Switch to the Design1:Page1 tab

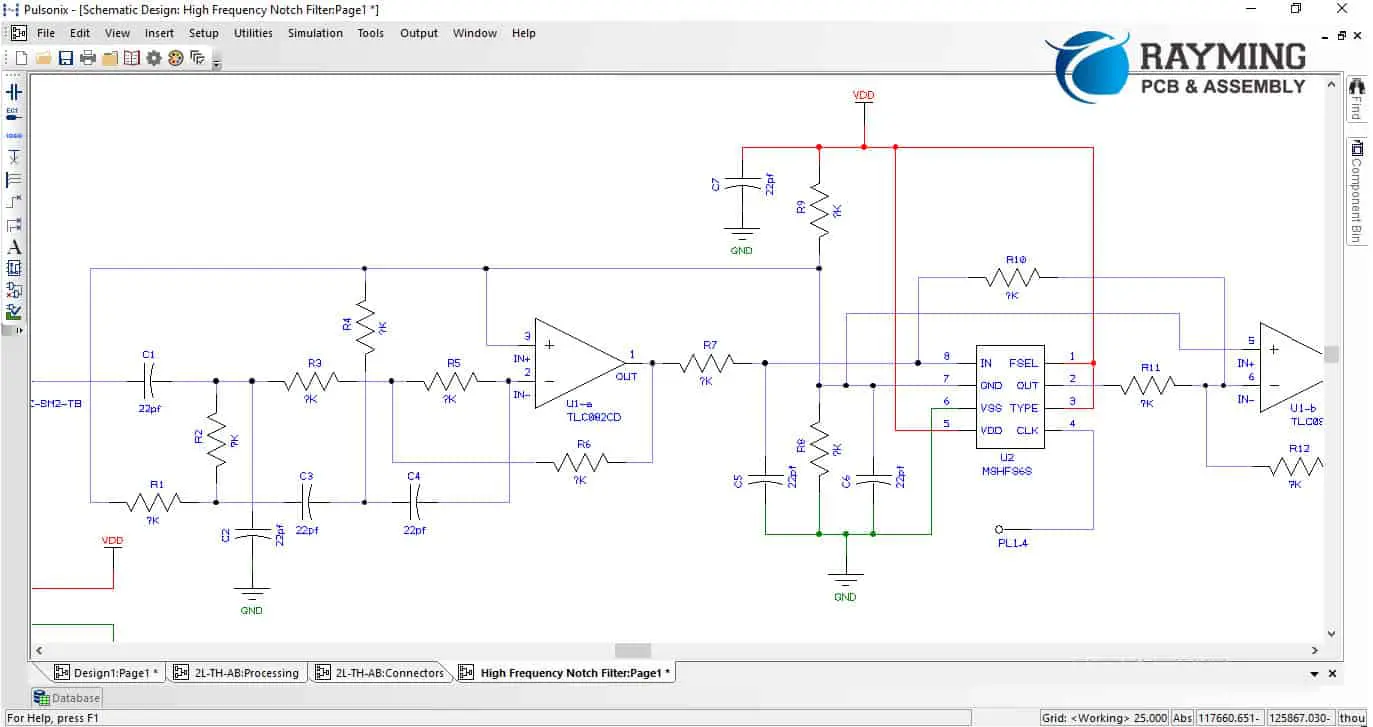coord(101,673)
